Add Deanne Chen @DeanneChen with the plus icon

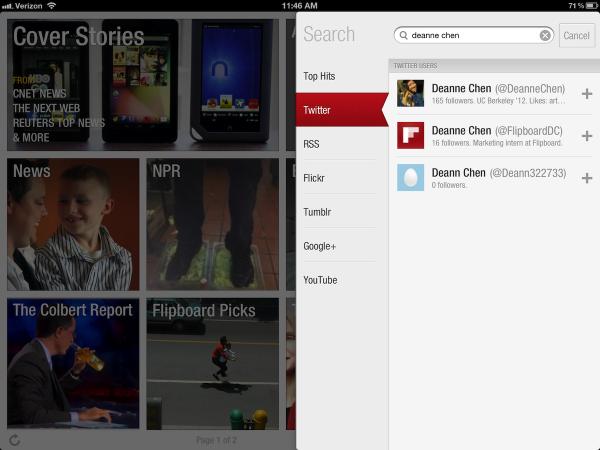pos(587,94)
